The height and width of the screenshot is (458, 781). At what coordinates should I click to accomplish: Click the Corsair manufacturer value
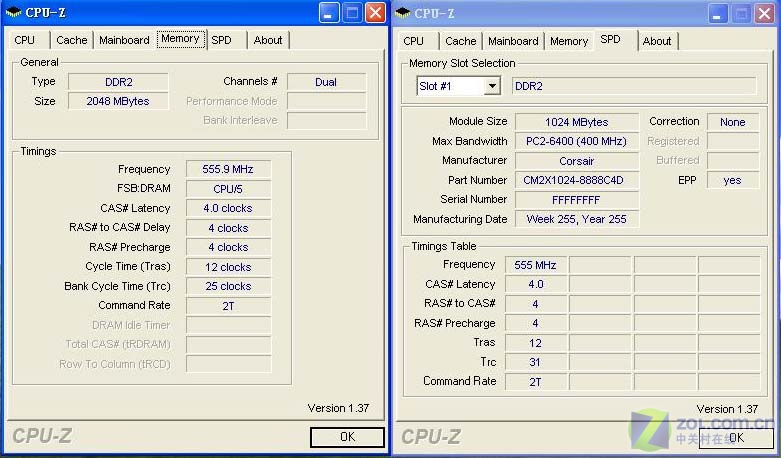[x=576, y=161]
